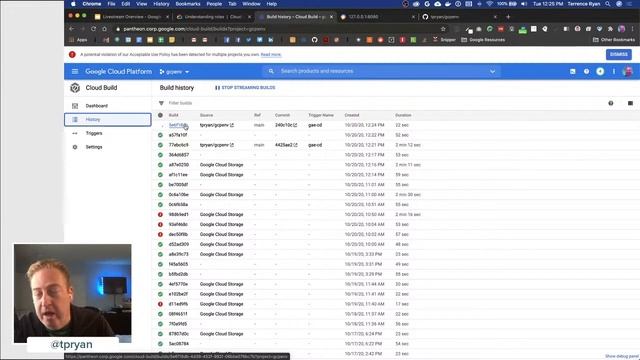Click build a87e0250

pyautogui.click(x=179, y=165)
